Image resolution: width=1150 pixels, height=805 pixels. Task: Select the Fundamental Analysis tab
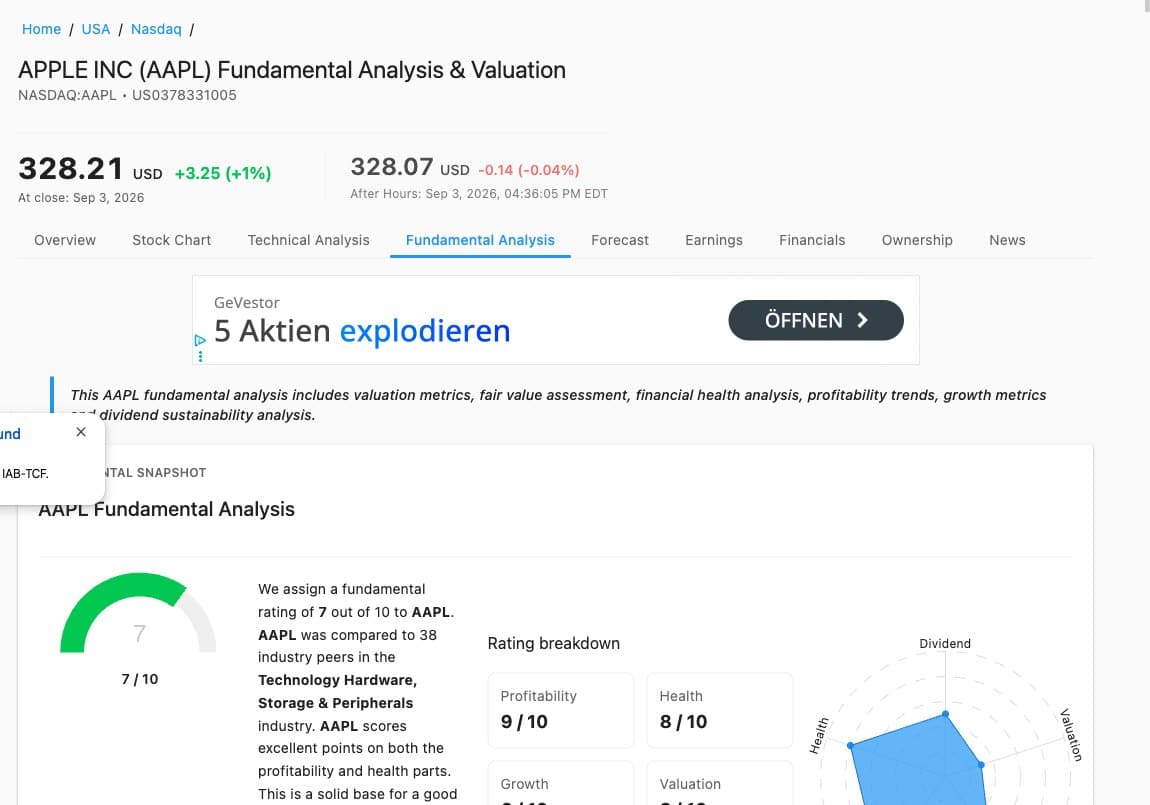(x=480, y=240)
